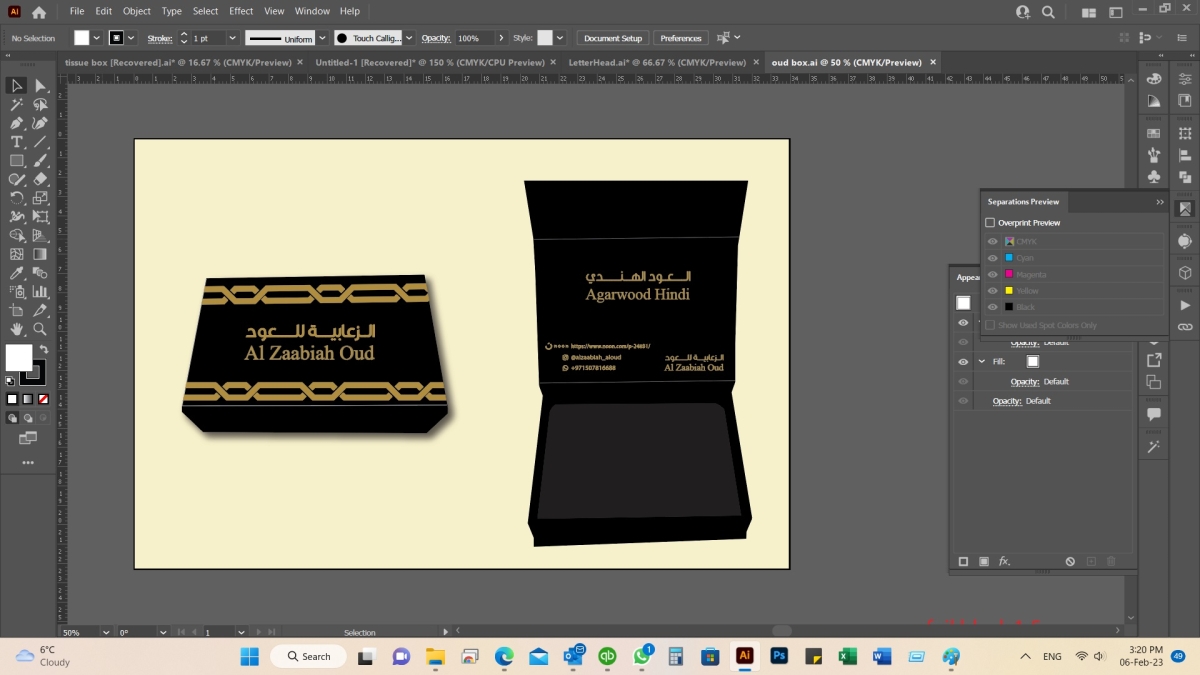The width and height of the screenshot is (1200, 675).
Task: Open Preferences from the control bar
Action: coord(681,37)
